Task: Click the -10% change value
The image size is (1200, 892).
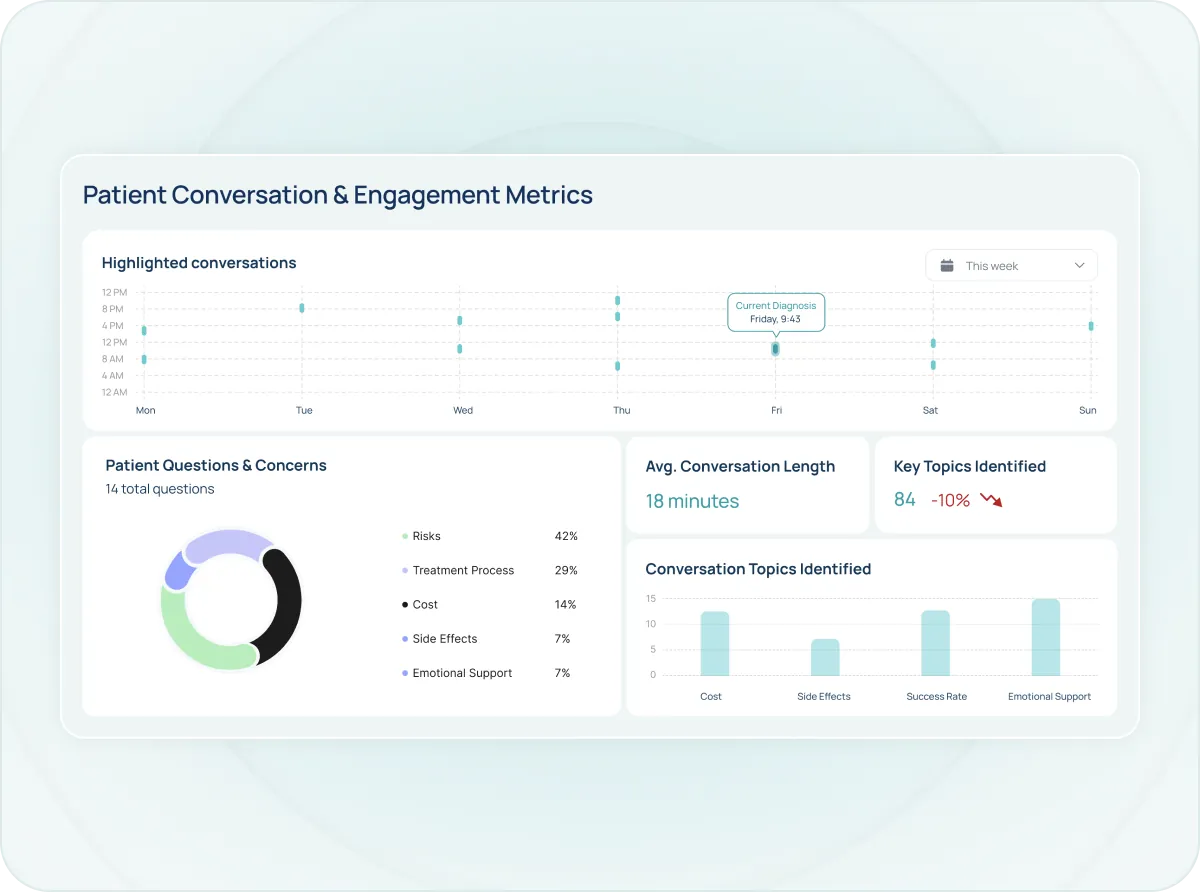Action: [950, 500]
